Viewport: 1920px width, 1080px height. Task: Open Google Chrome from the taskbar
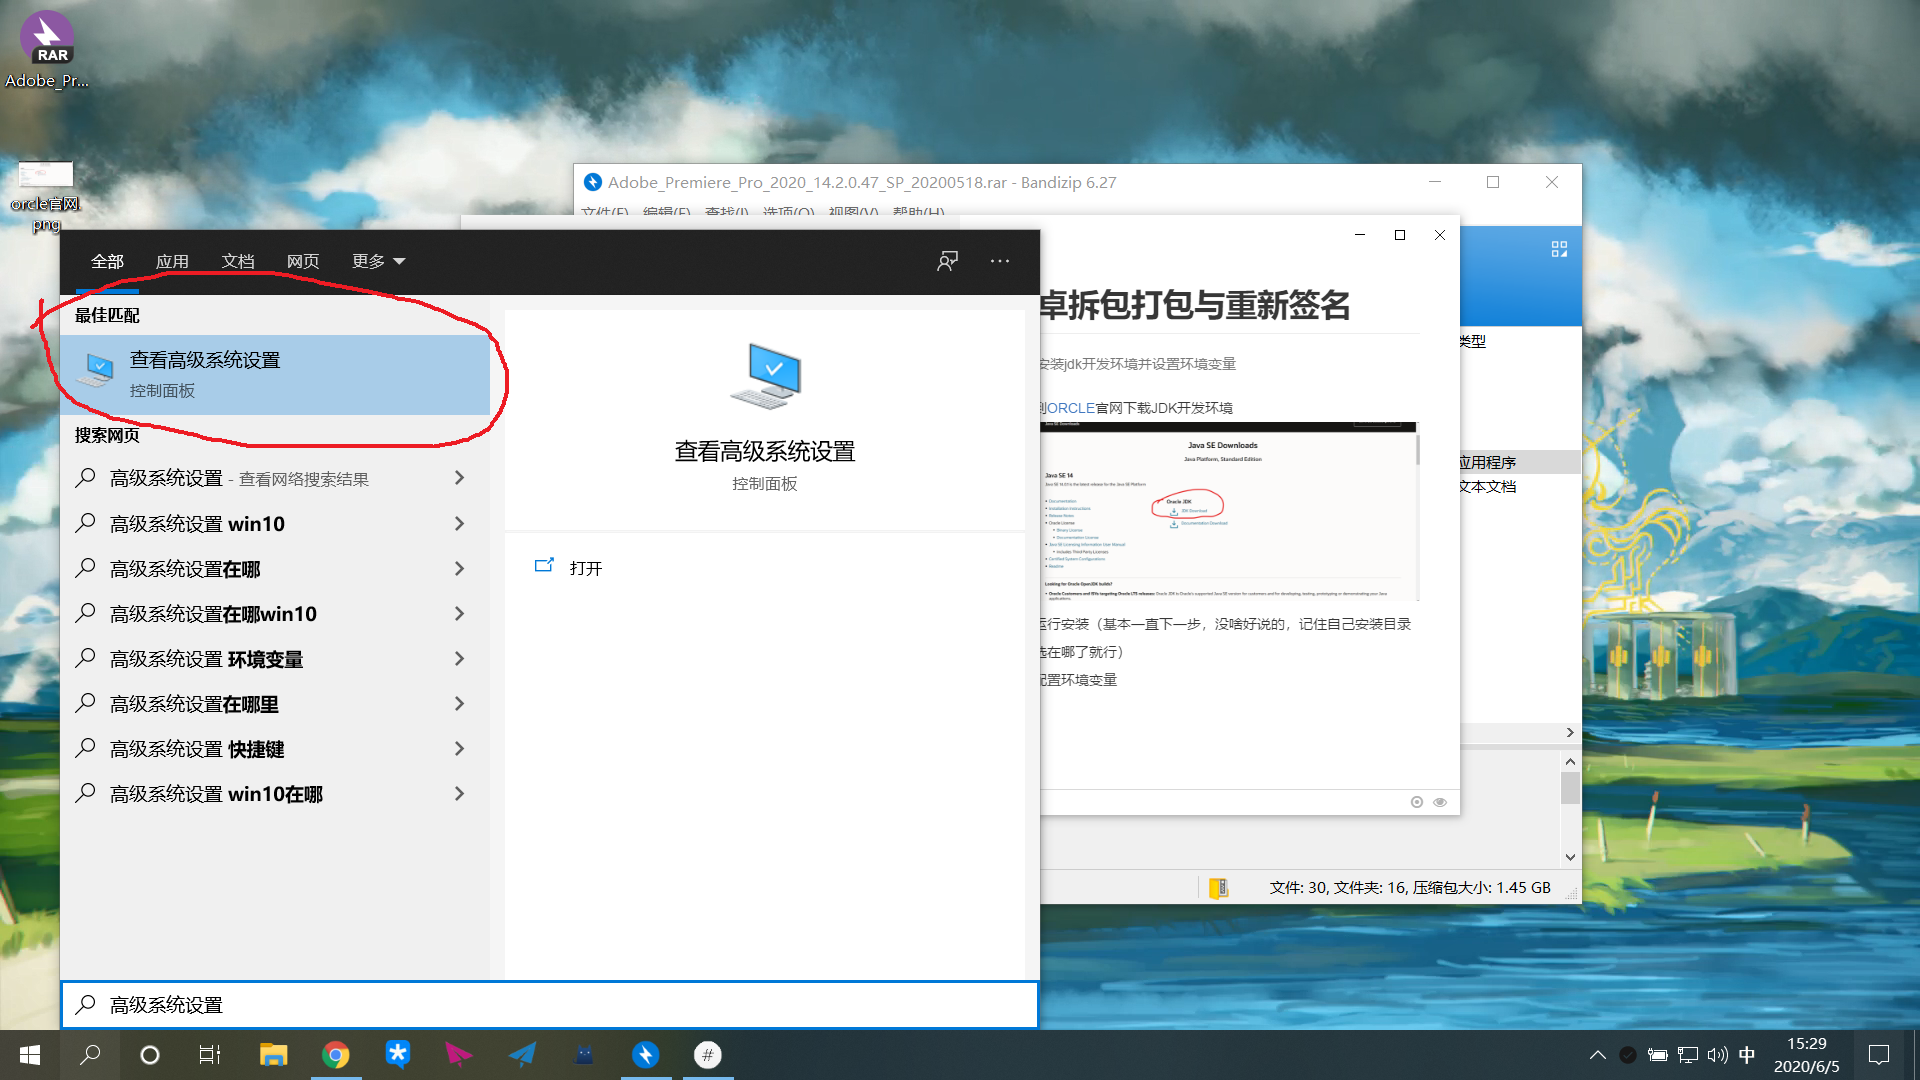(x=336, y=1055)
